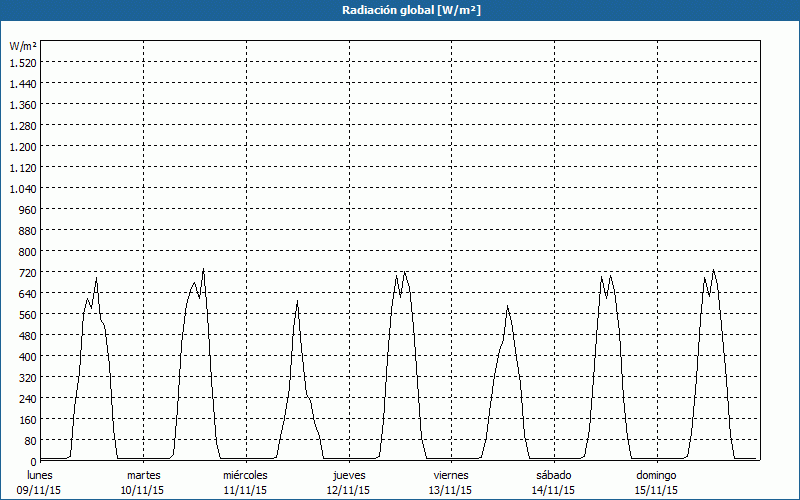Click the 80 value on the Y-axis
Image resolution: width=800 pixels, height=500 pixels.
coord(30,440)
